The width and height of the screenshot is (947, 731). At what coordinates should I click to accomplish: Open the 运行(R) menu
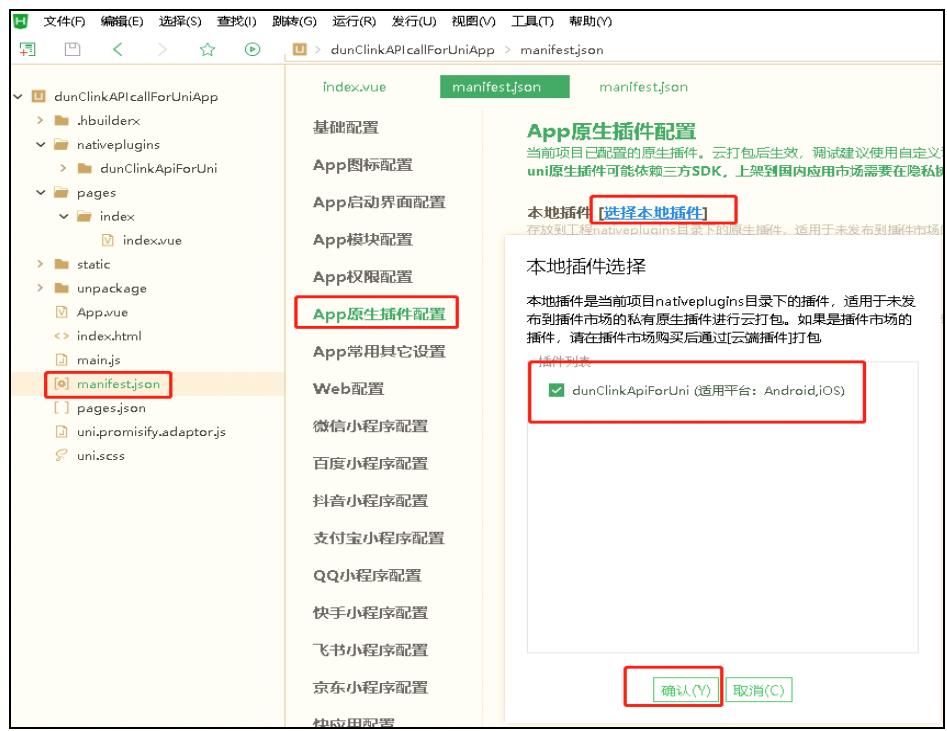pyautogui.click(x=354, y=21)
